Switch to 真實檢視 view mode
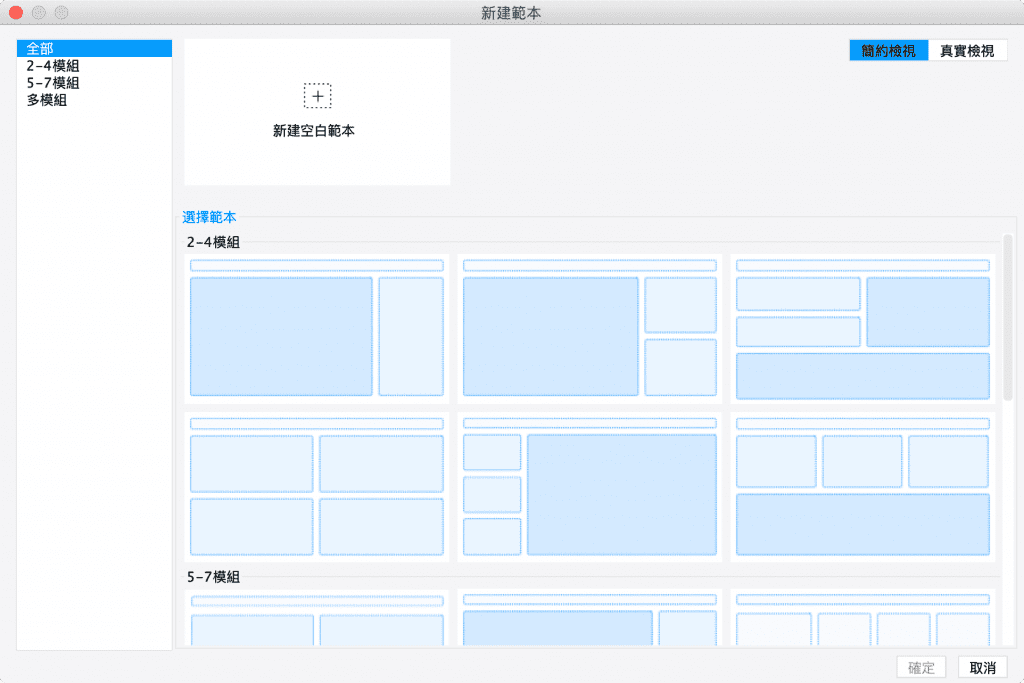1024x683 pixels. tap(967, 50)
